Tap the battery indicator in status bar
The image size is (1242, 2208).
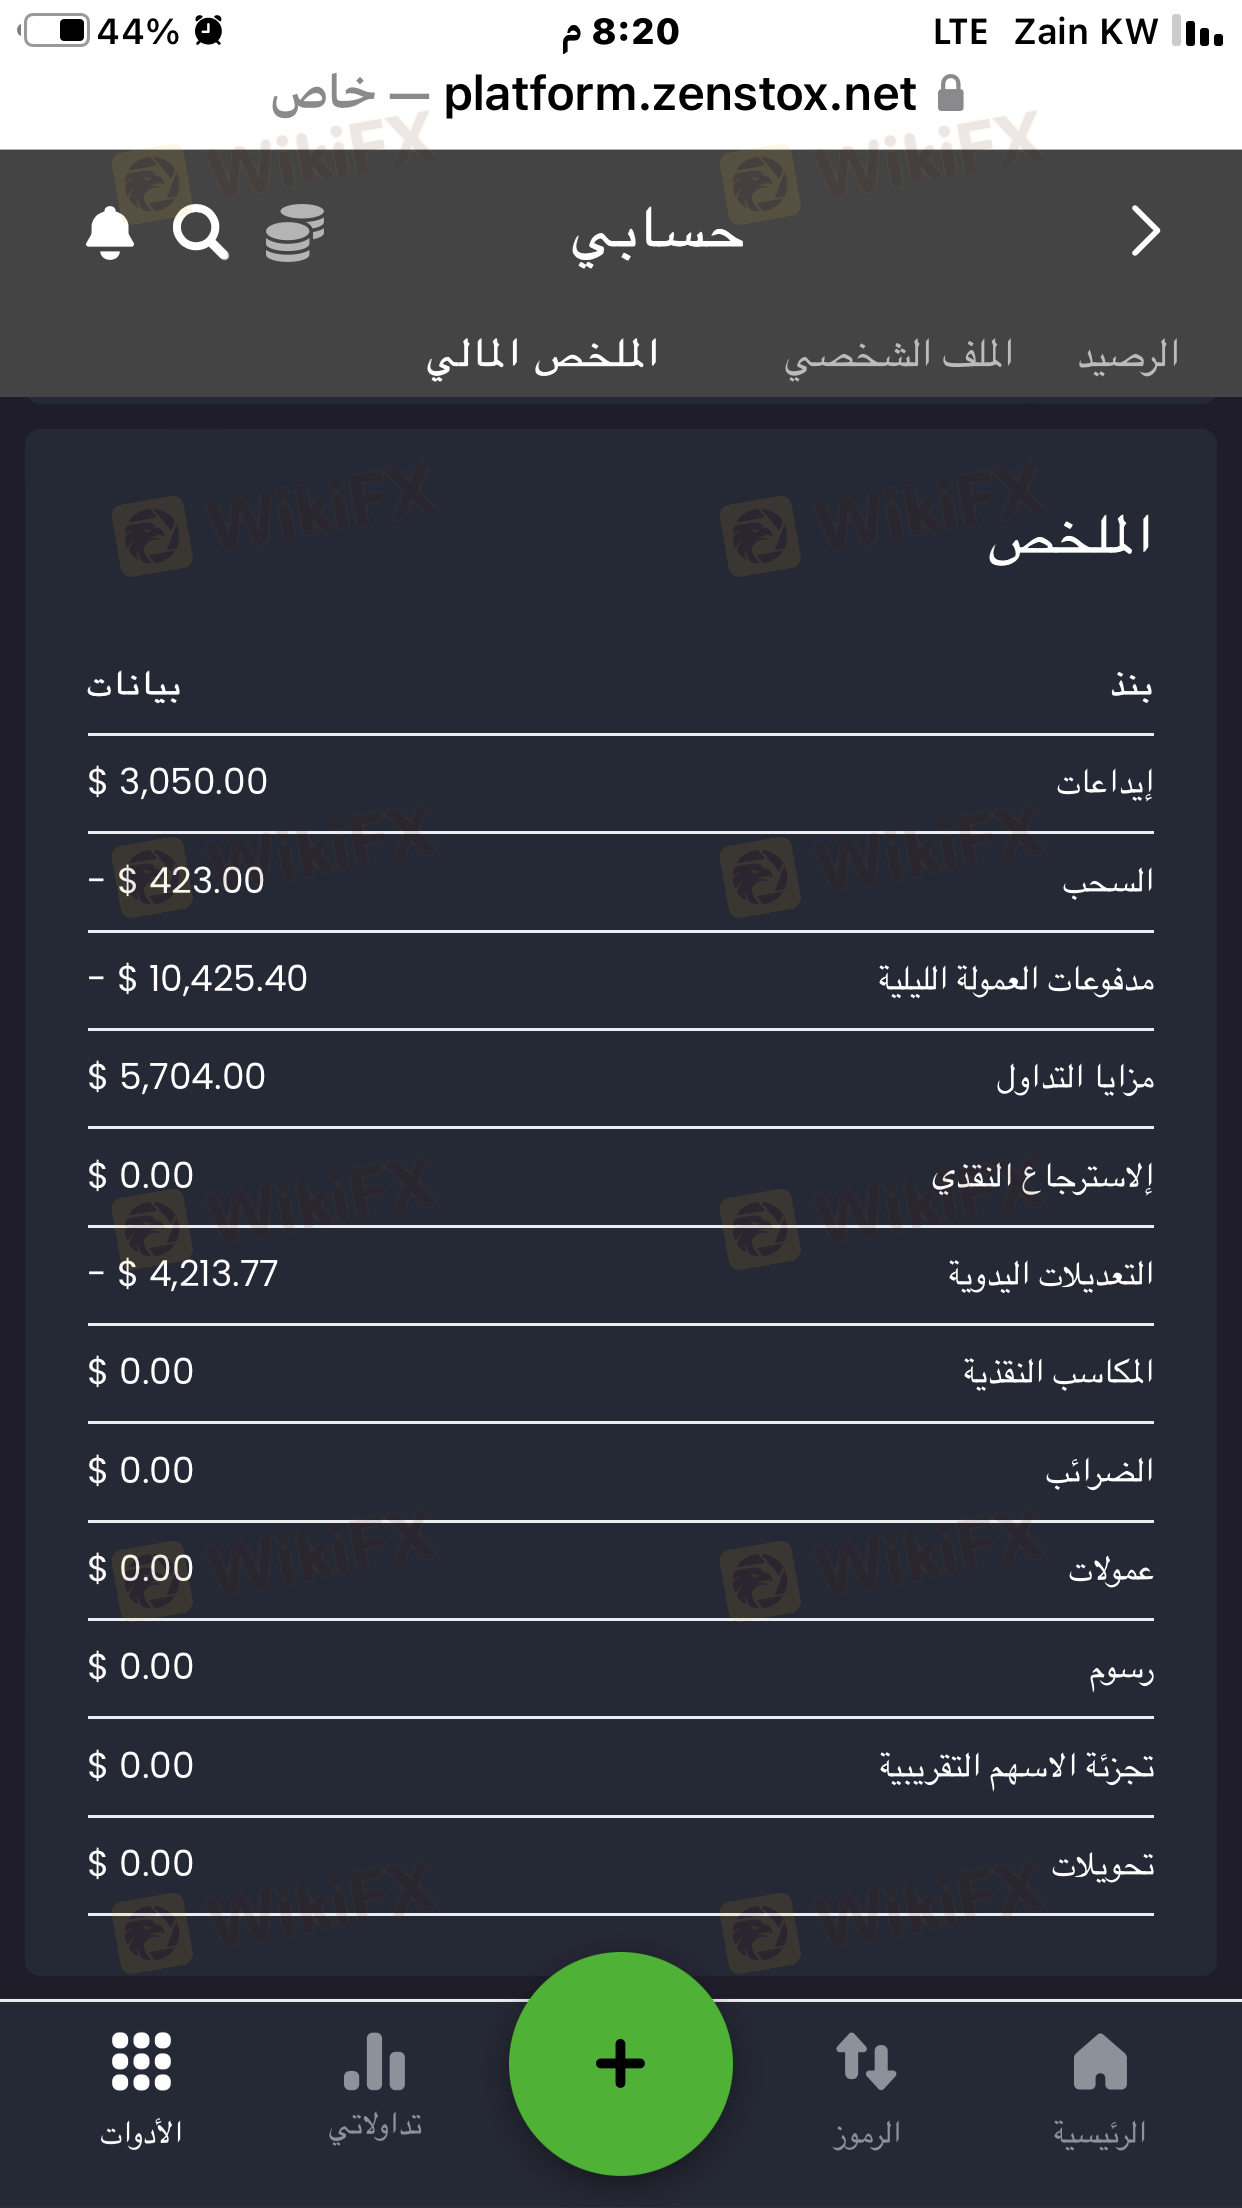pyautogui.click(x=55, y=31)
